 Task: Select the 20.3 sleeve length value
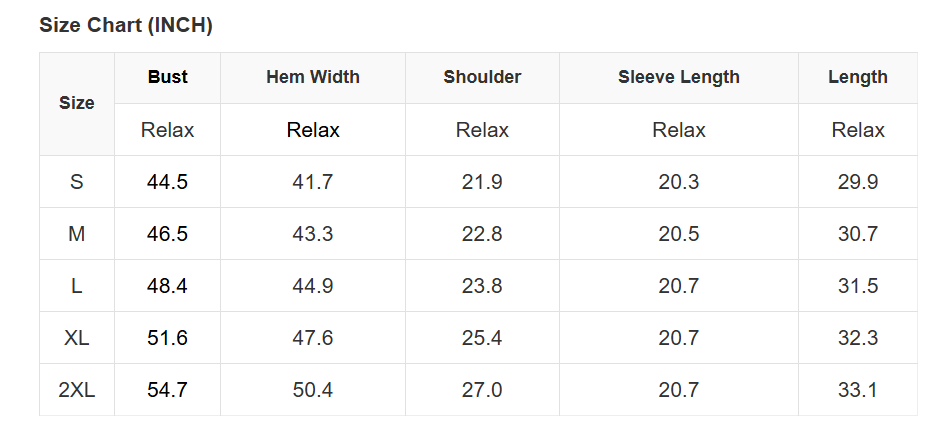679,182
